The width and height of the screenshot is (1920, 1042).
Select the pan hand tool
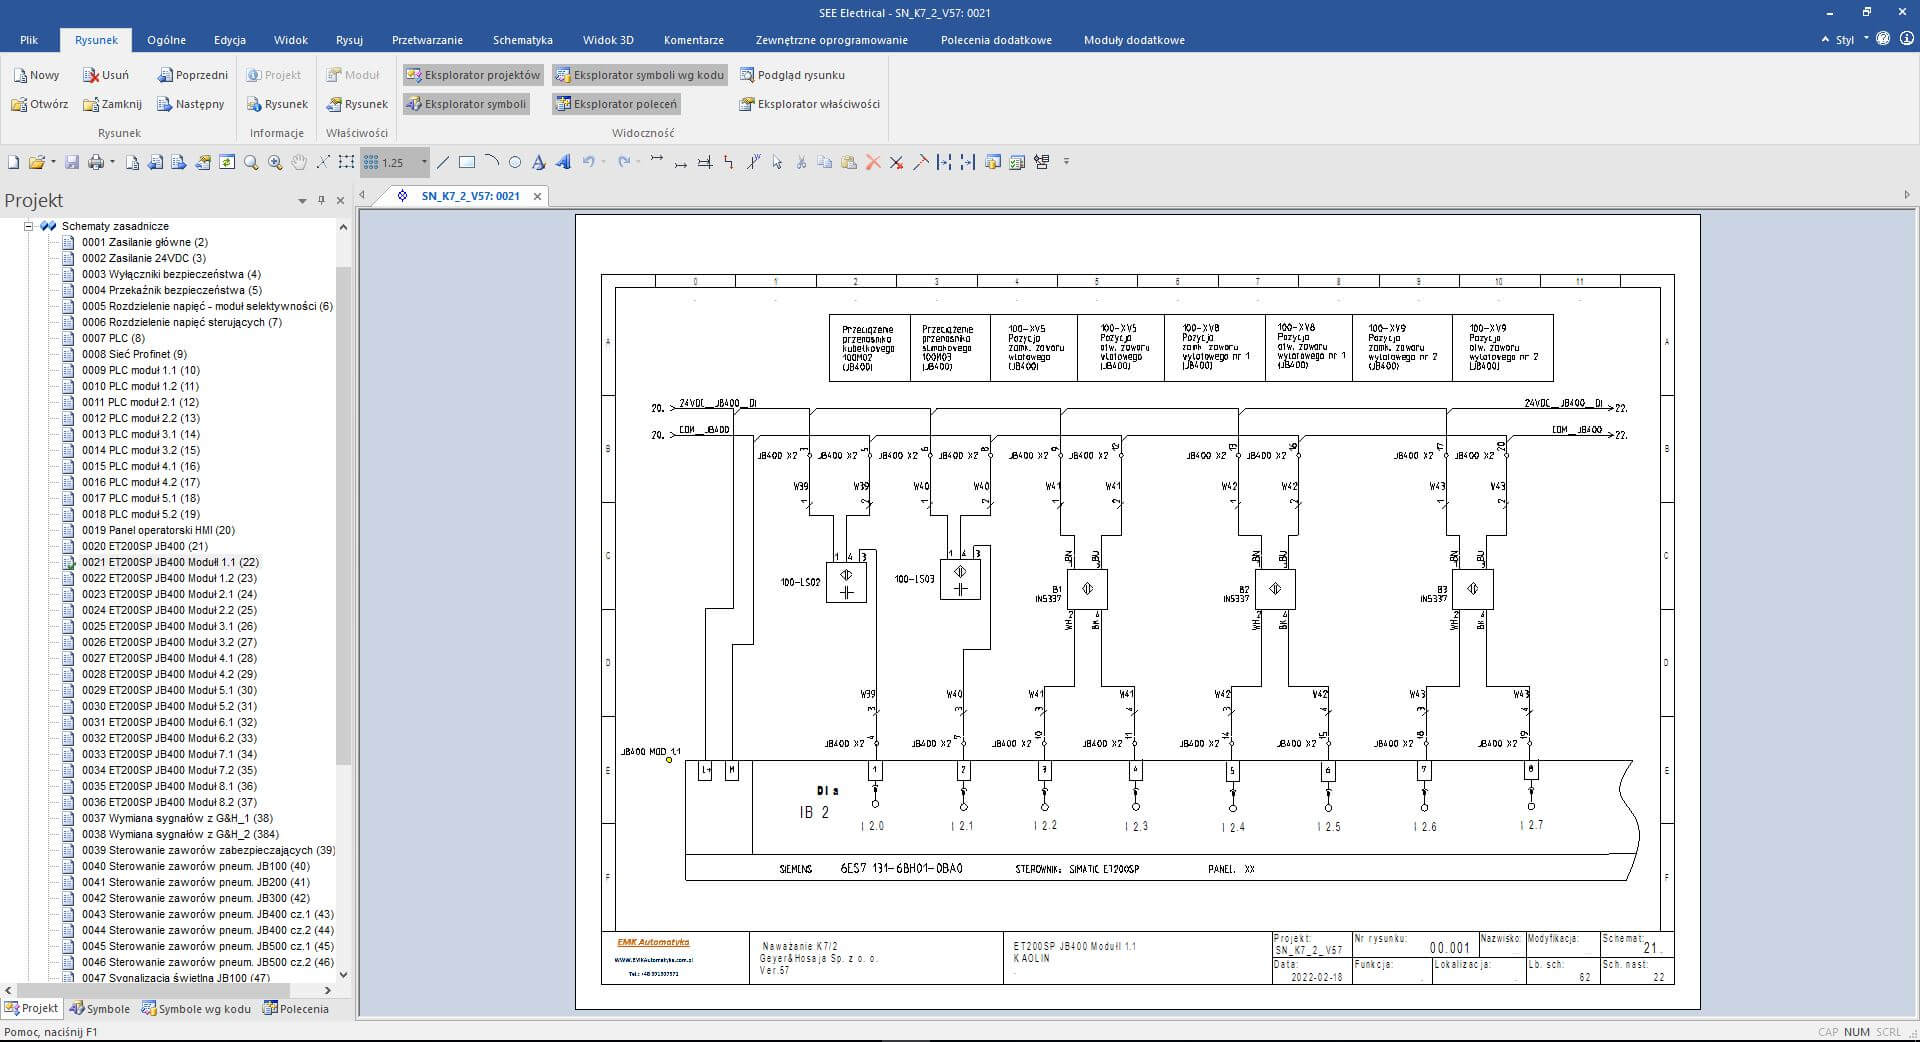pyautogui.click(x=299, y=162)
